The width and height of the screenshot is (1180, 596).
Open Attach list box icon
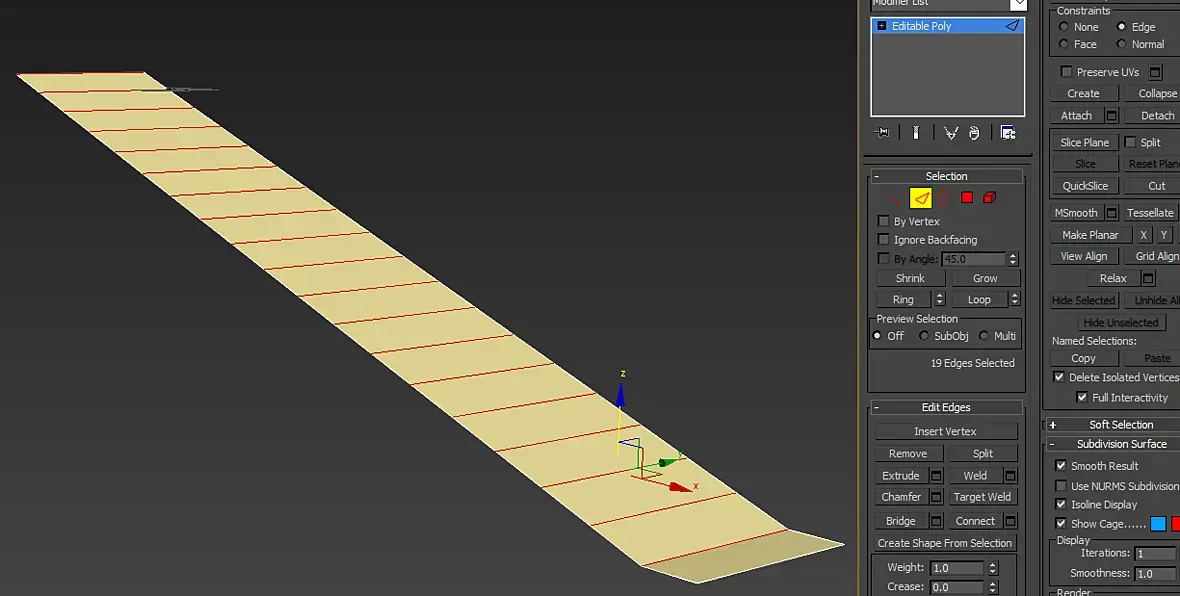[x=1112, y=115]
